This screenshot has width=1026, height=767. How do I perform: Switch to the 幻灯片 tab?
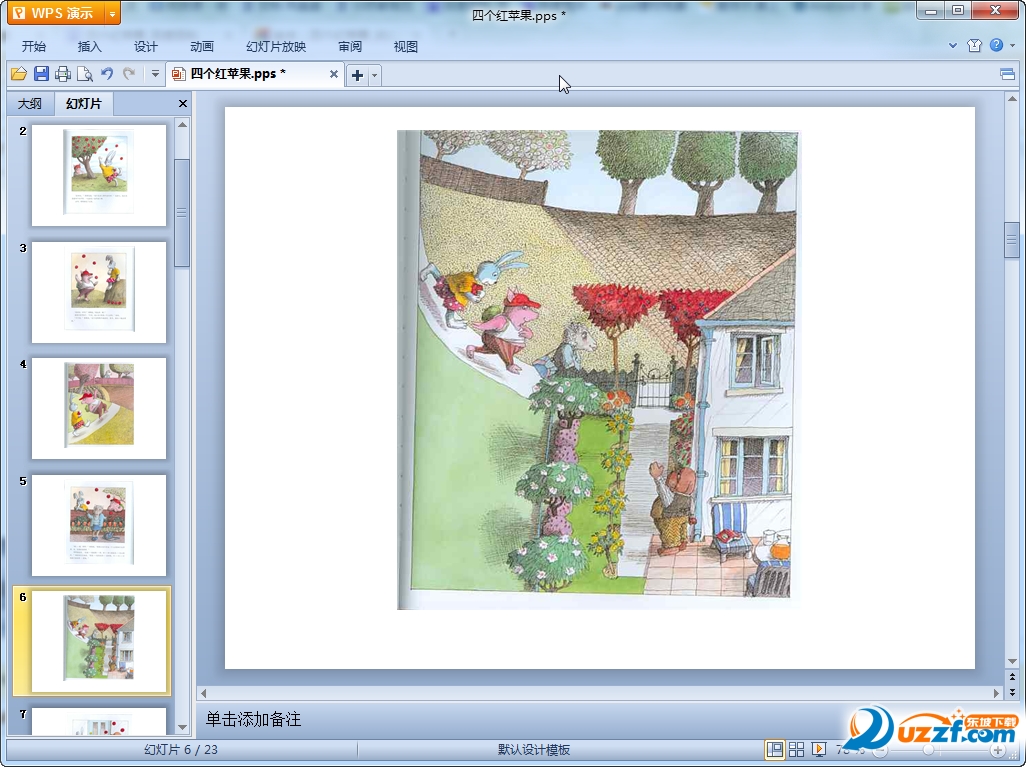(x=84, y=103)
